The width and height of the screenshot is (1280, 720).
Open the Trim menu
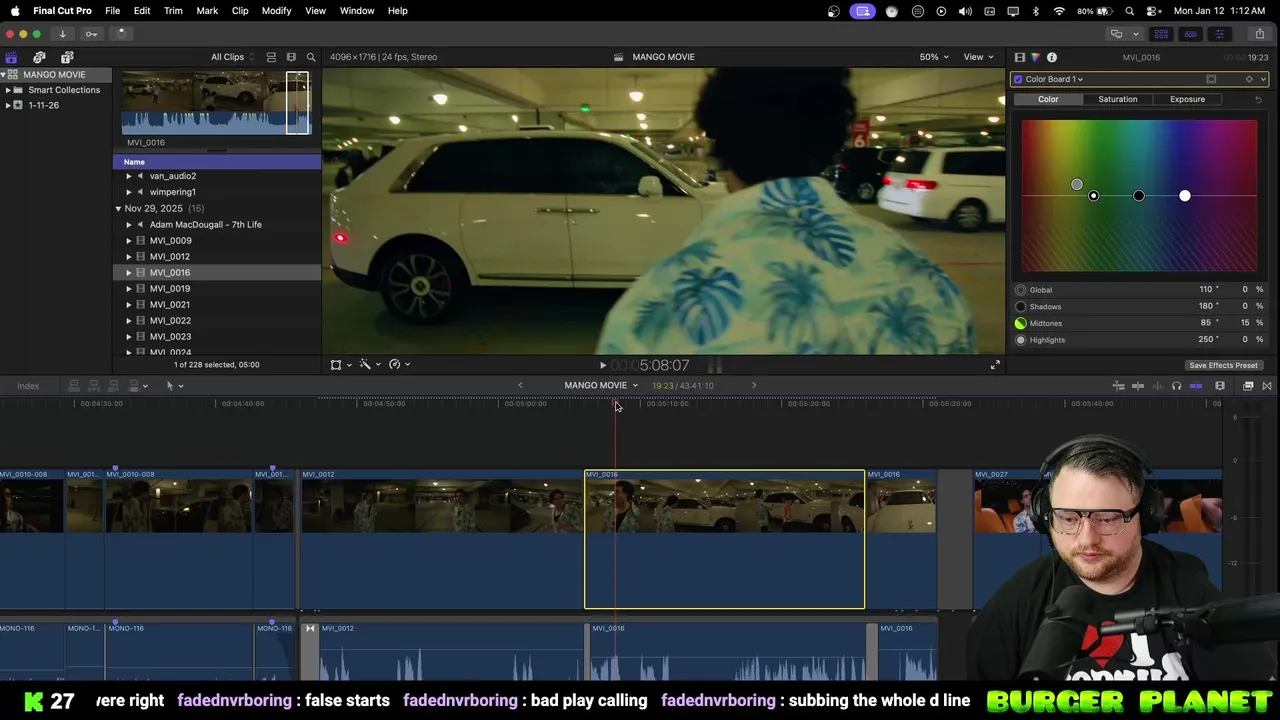tap(173, 11)
